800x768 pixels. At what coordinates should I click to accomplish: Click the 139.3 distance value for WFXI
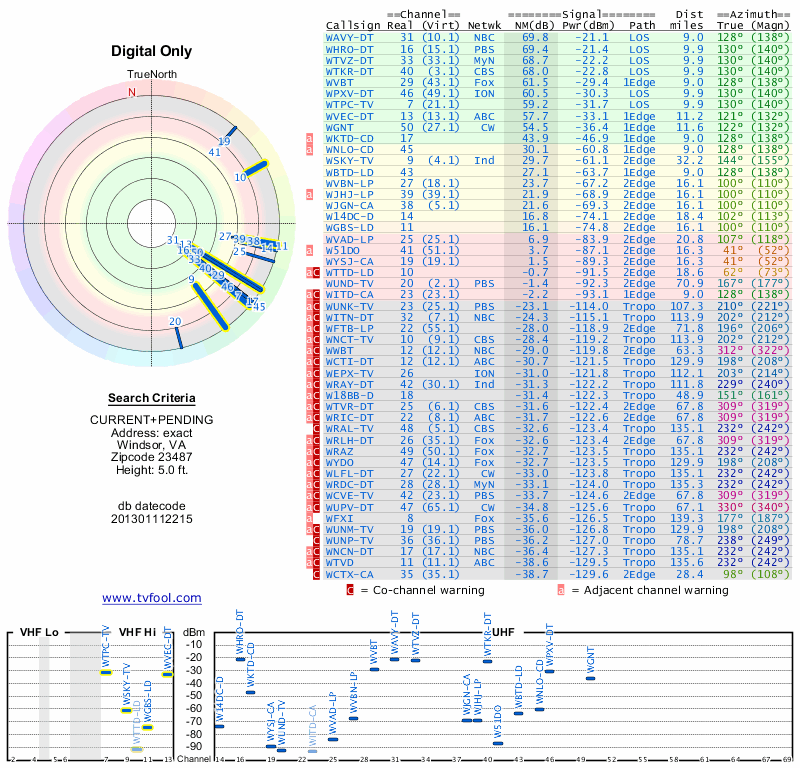coord(686,518)
